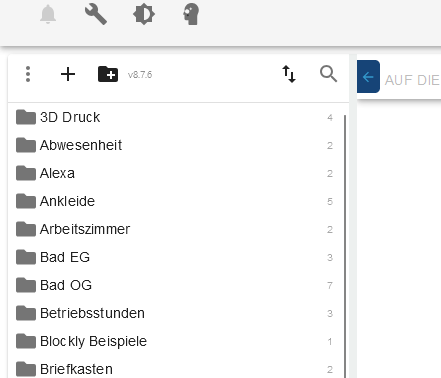
Task: Toggle the brightness theme icon
Action: (144, 14)
